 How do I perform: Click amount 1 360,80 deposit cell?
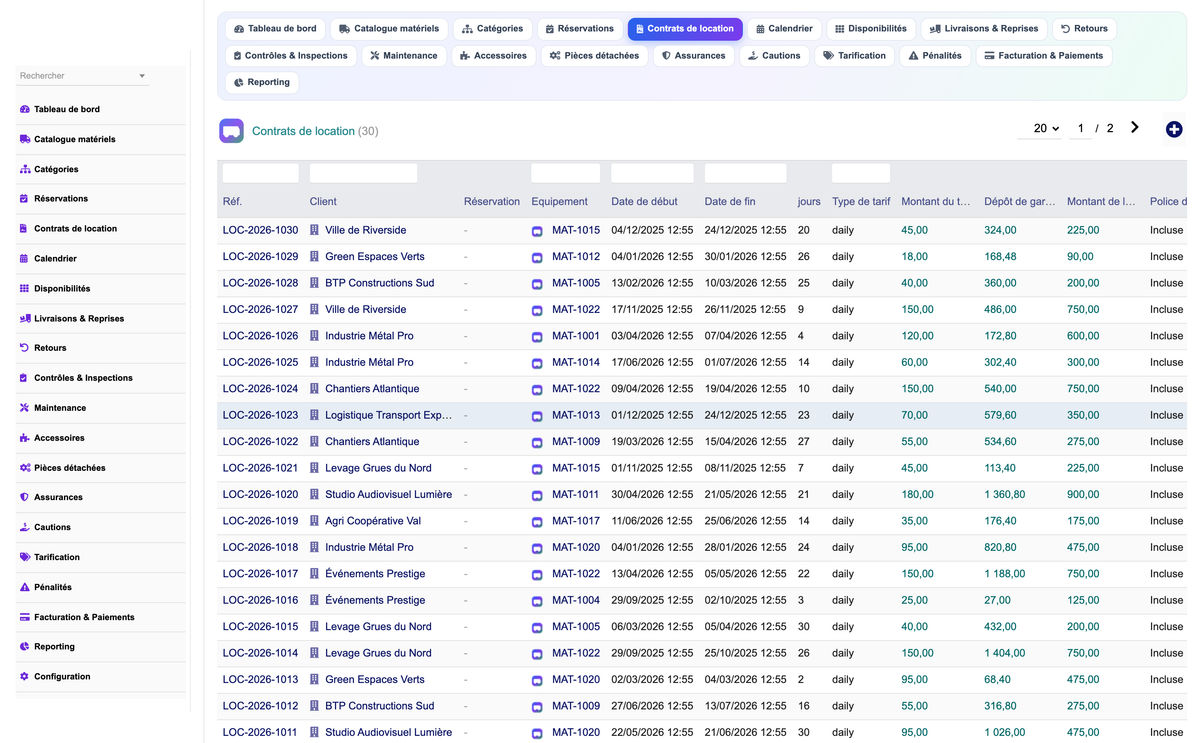(x=1004, y=494)
